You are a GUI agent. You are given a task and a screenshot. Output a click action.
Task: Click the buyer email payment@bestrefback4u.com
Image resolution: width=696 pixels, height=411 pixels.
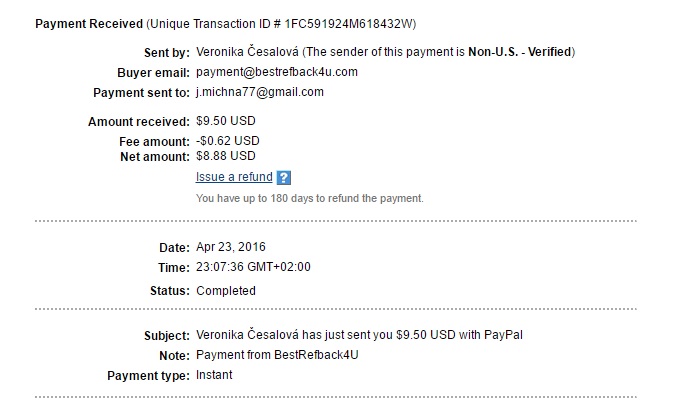277,72
